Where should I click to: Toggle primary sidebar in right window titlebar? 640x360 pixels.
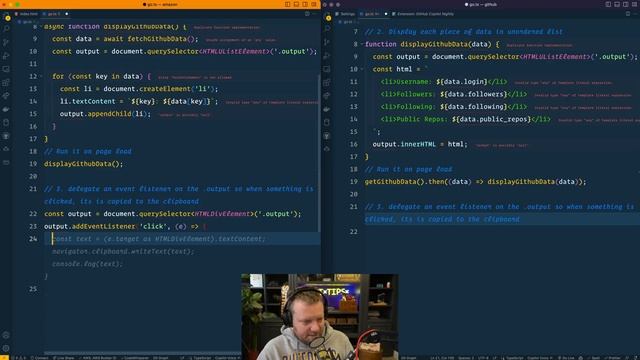tap(608, 4)
